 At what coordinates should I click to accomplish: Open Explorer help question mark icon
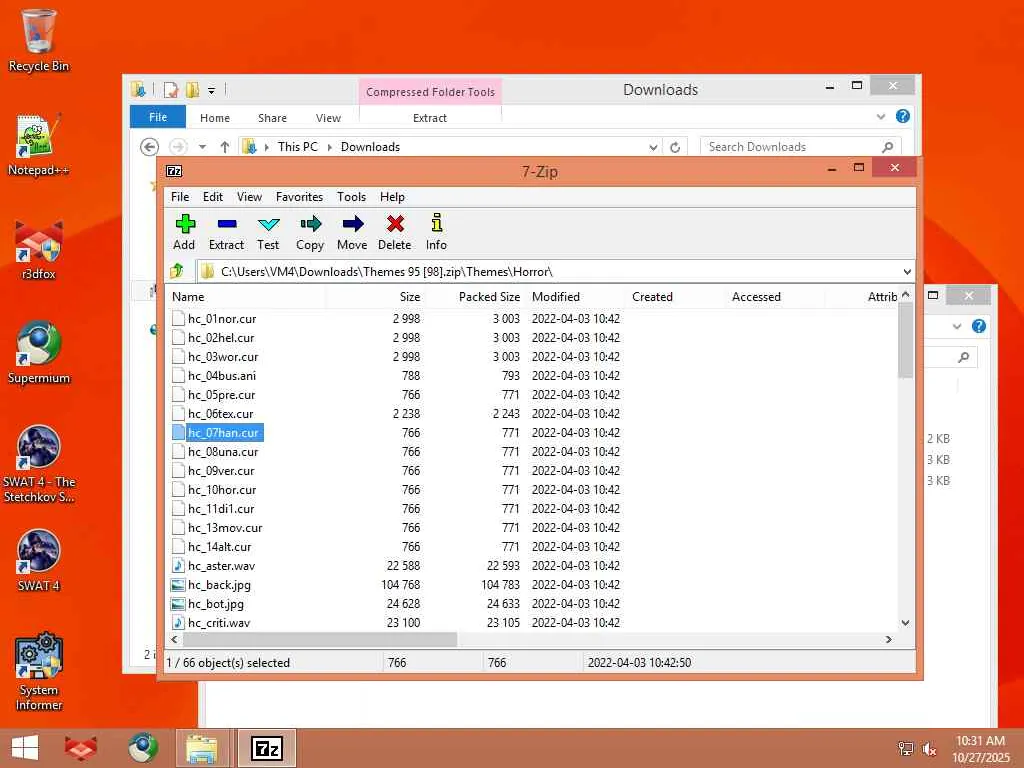pos(903,116)
